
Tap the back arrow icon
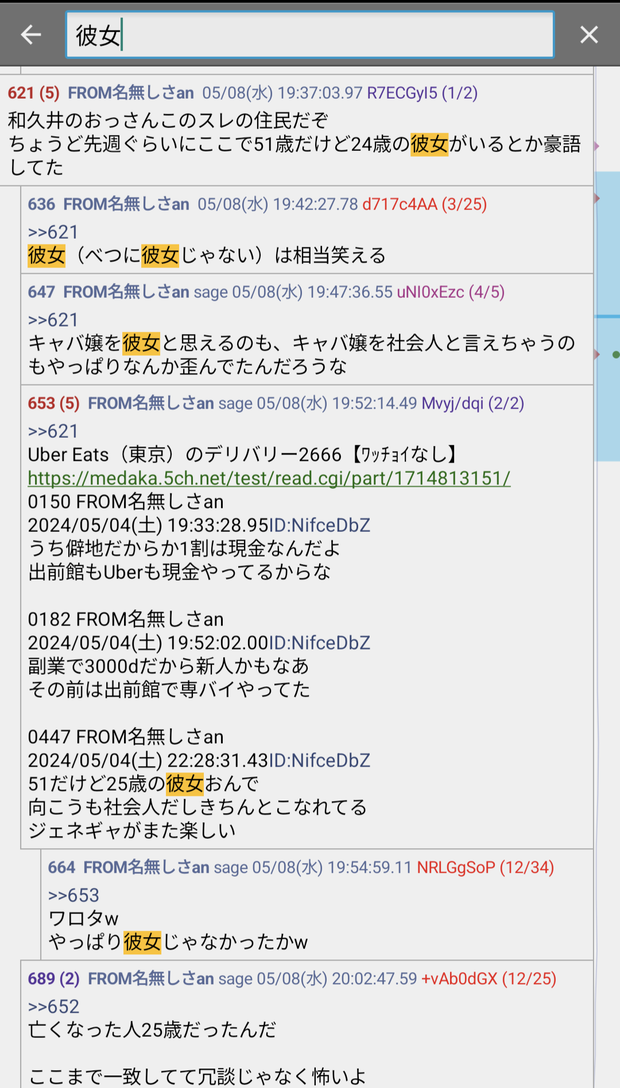coord(31,35)
